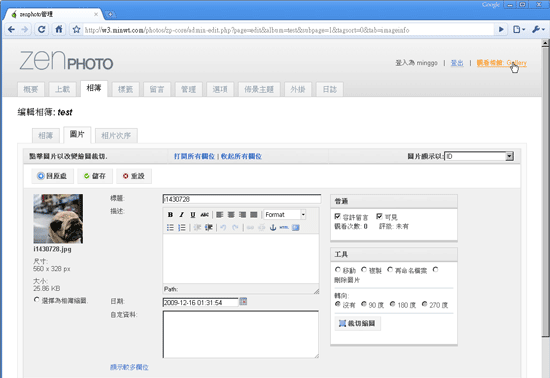Toggle underline formatting in editor toolbar
This screenshot has height=378, width=550.
[x=193, y=215]
